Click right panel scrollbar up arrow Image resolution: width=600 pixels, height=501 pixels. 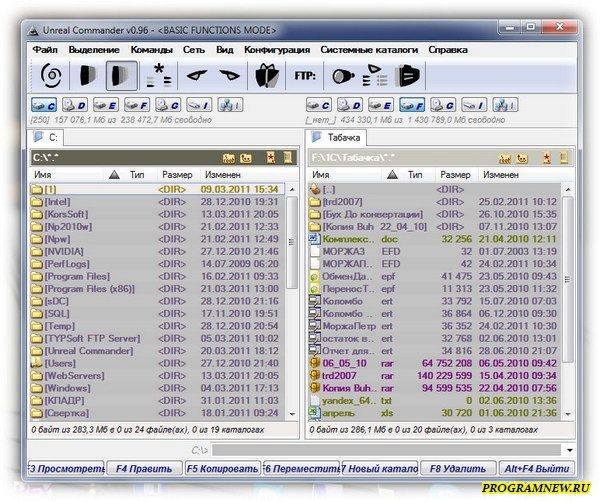coord(568,189)
